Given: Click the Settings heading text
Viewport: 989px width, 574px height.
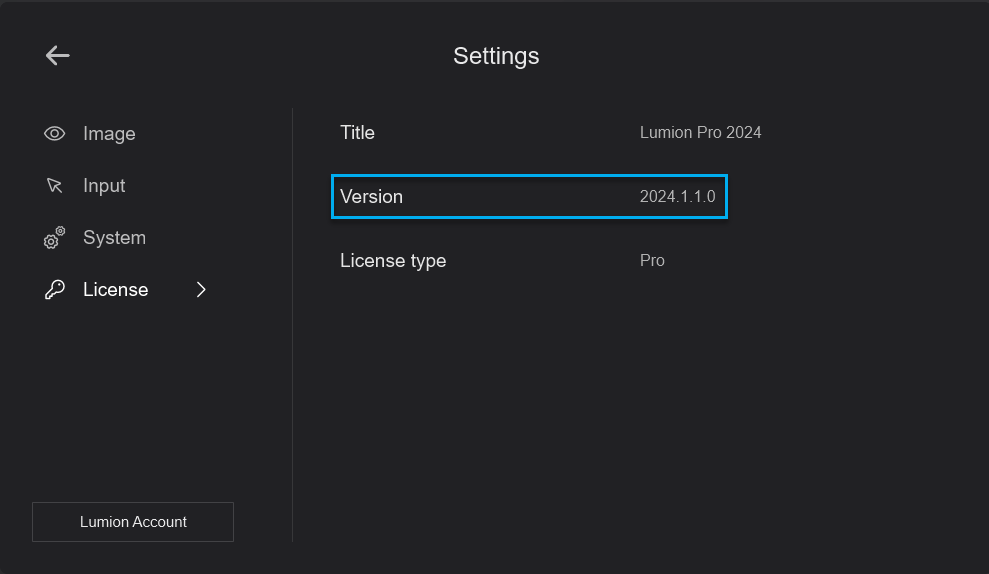Looking at the screenshot, I should tap(496, 56).
